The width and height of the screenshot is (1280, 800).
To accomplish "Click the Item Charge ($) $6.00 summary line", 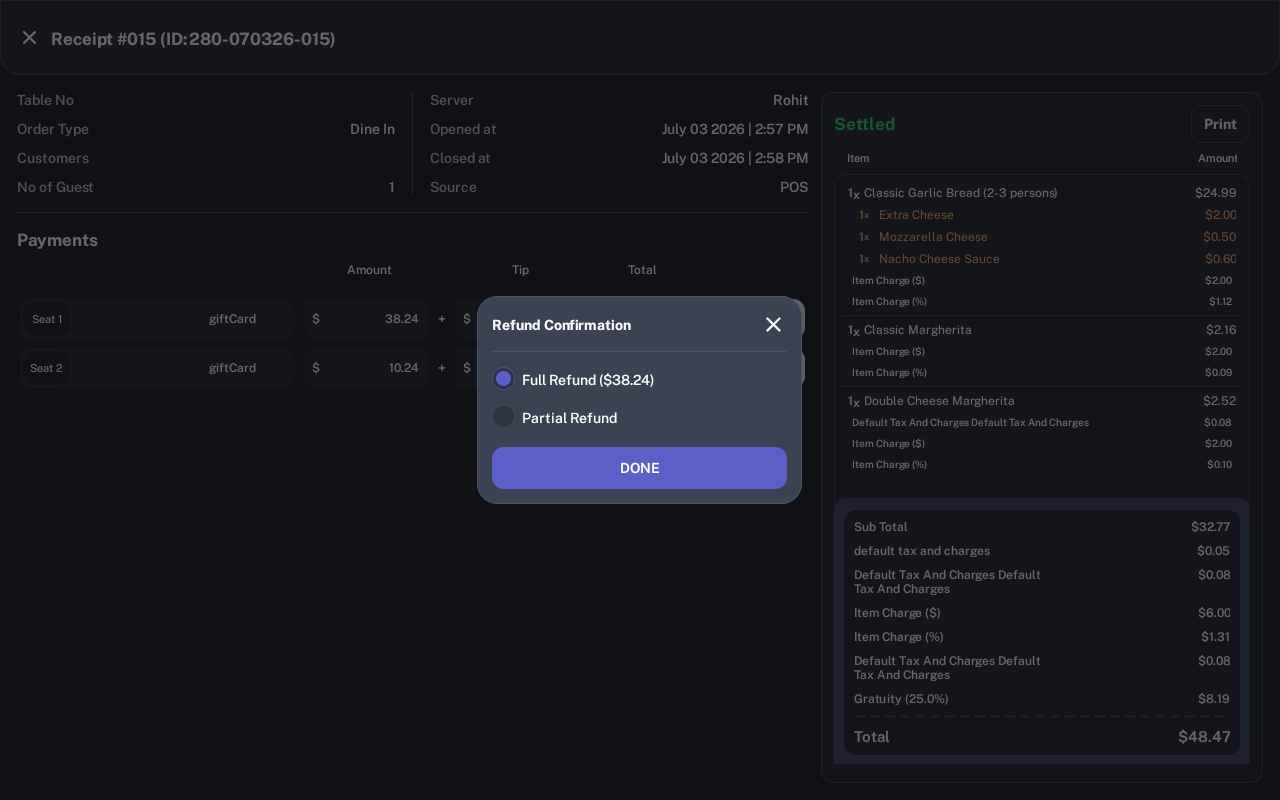I will 1042,613.
